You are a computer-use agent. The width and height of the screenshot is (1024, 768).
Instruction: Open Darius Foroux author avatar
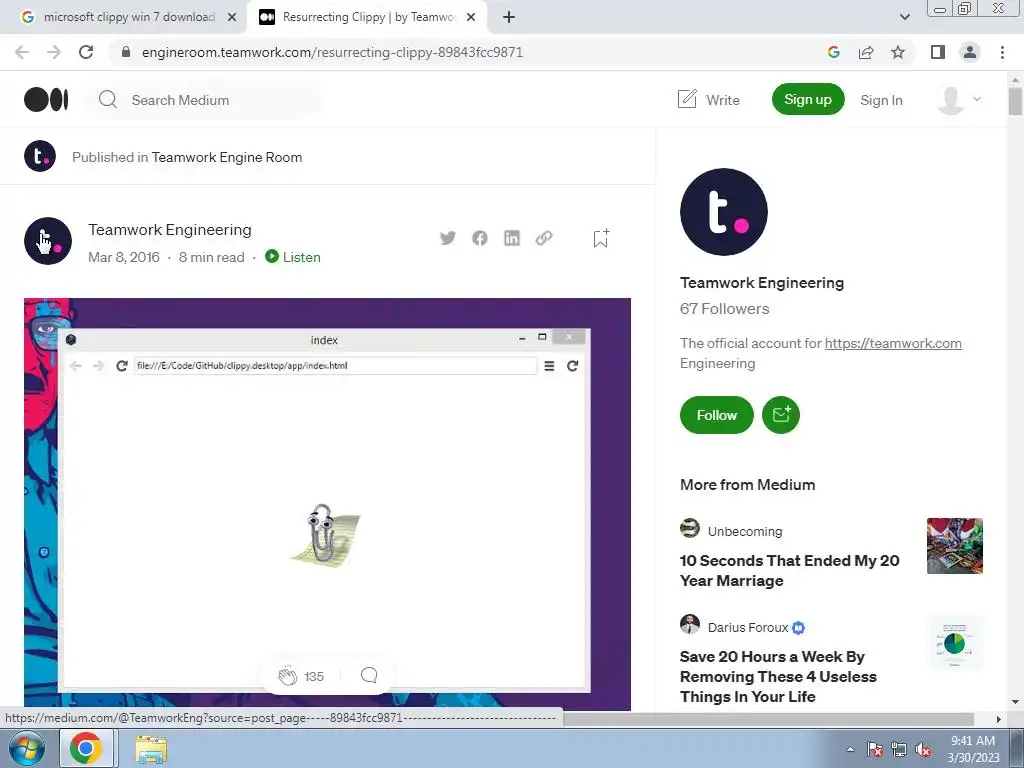[x=690, y=624]
